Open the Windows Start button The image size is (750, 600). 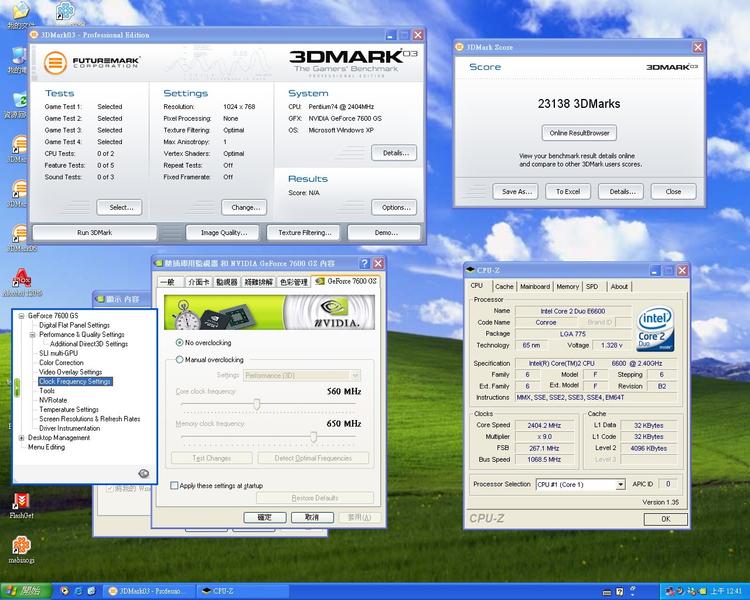click(x=26, y=591)
